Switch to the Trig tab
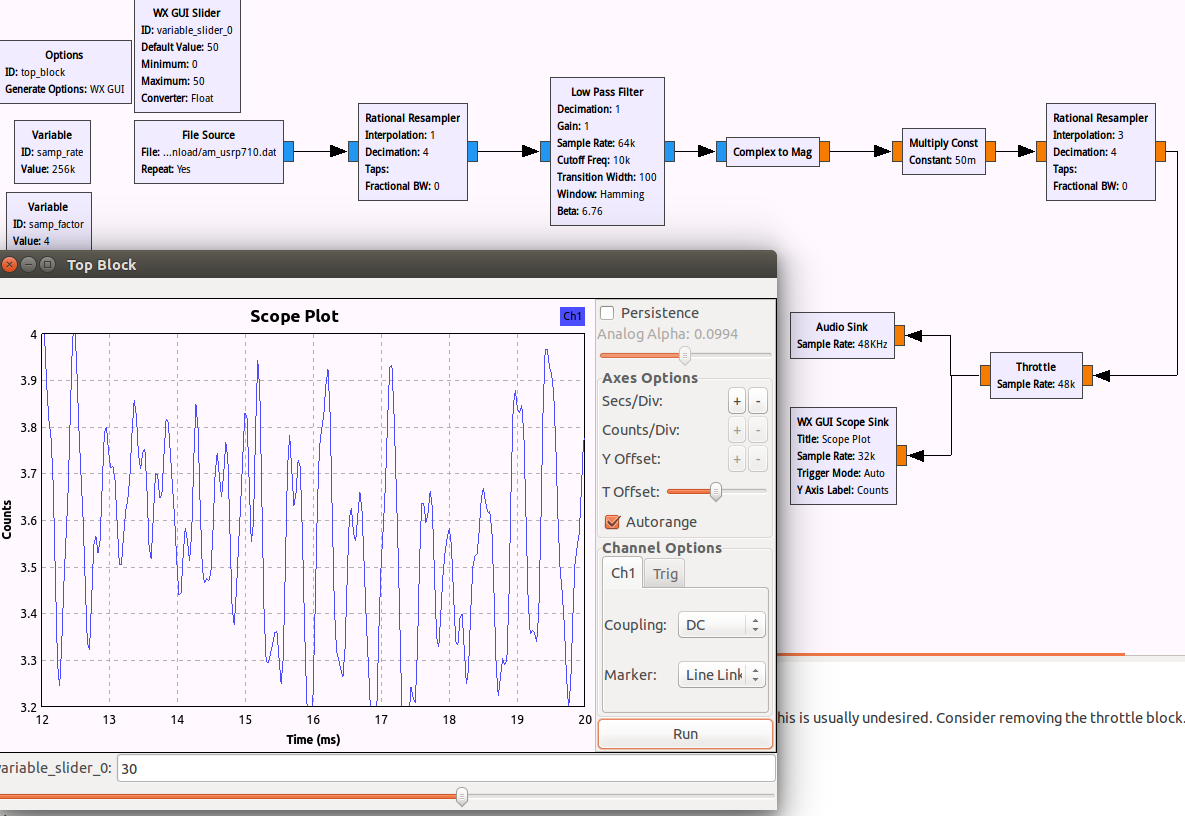This screenshot has height=816, width=1185. [x=665, y=573]
